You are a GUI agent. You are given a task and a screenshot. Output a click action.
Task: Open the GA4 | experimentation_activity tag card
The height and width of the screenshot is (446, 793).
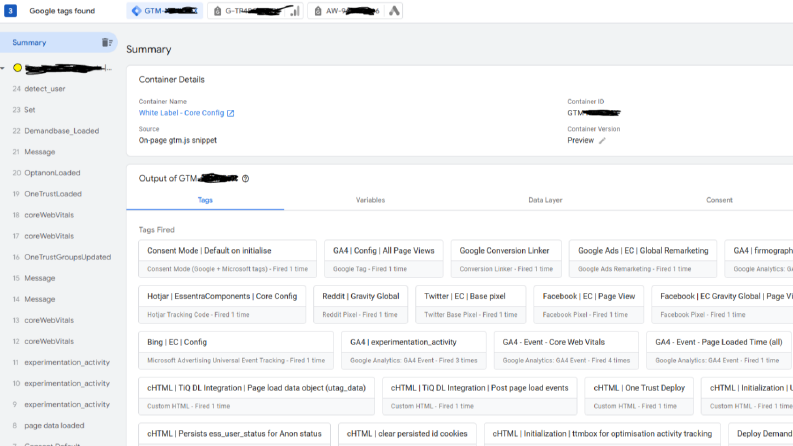pyautogui.click(x=414, y=350)
